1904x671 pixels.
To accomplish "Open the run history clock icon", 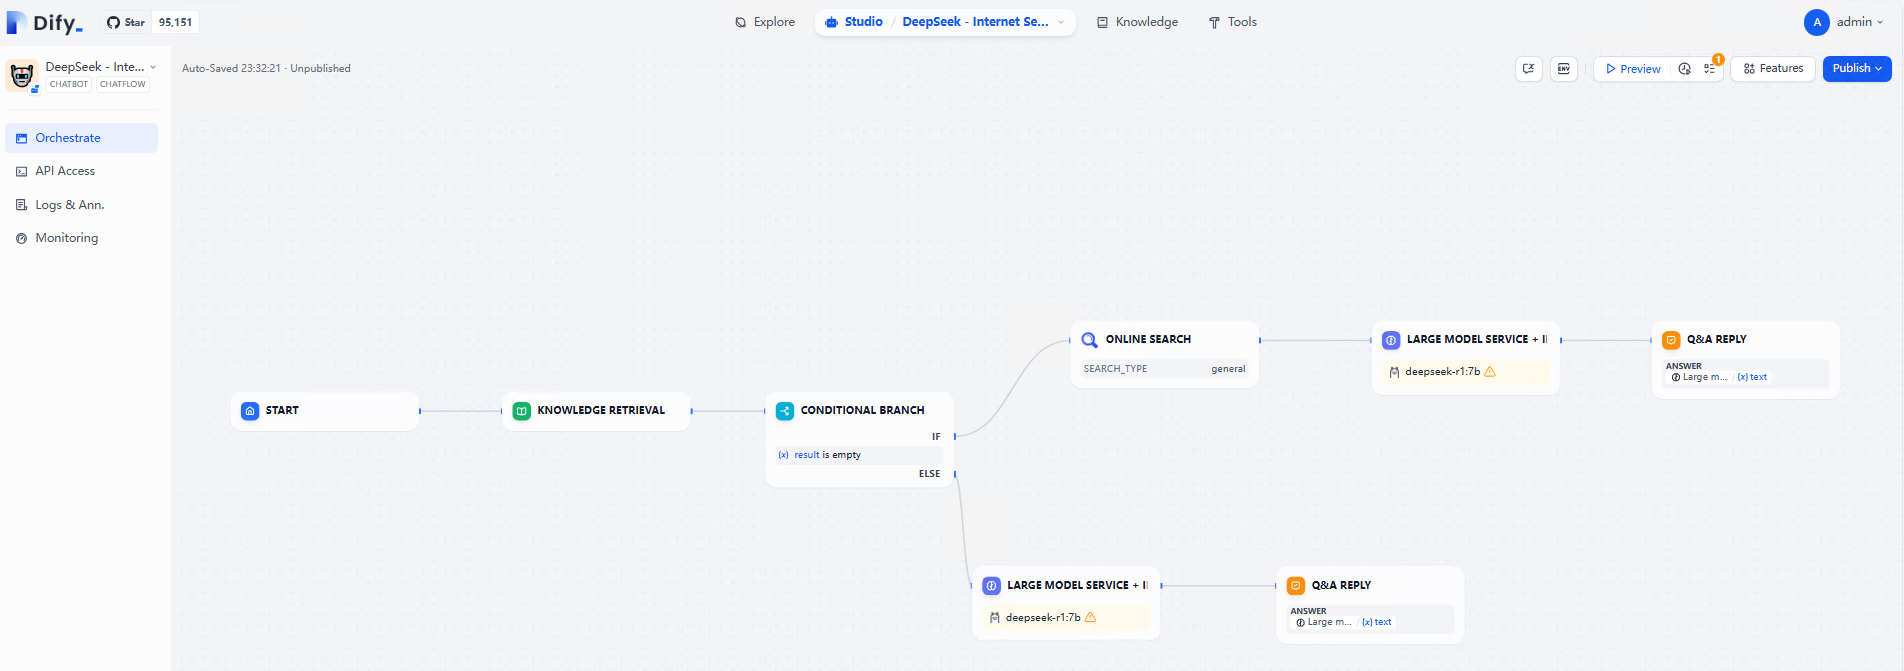I will pos(1685,69).
